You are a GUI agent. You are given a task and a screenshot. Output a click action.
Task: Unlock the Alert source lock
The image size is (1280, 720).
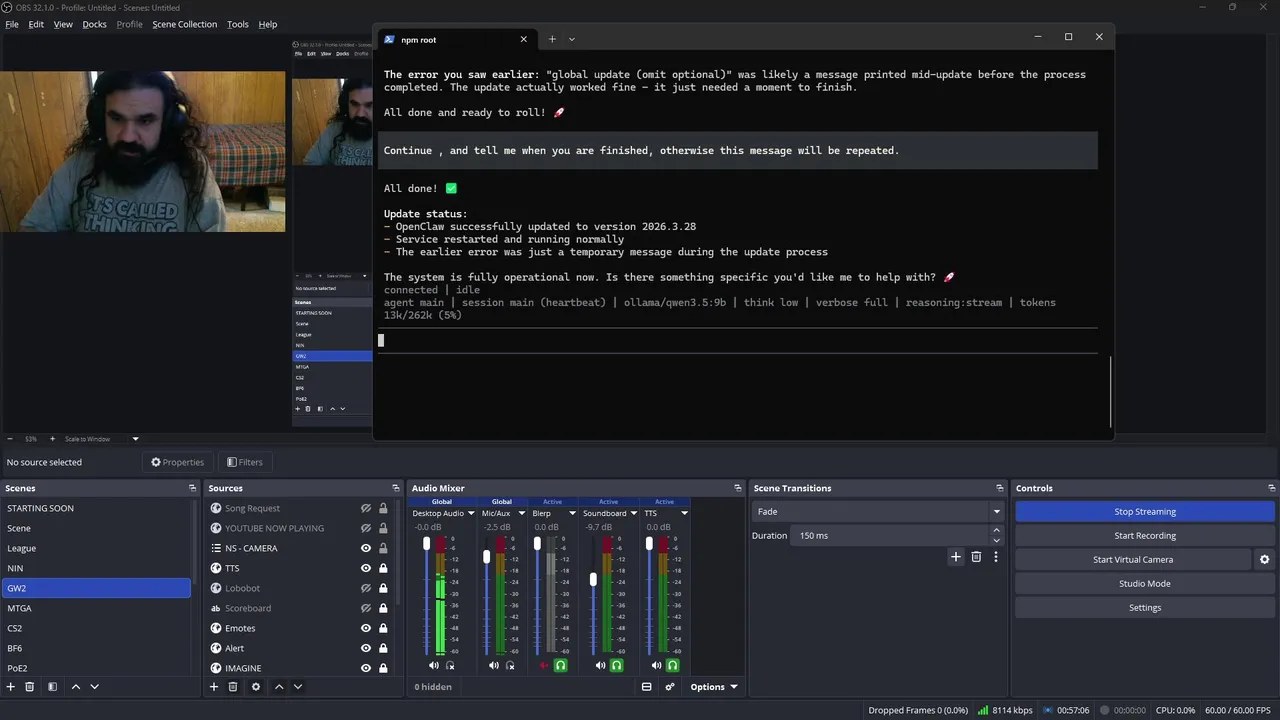pyautogui.click(x=383, y=648)
